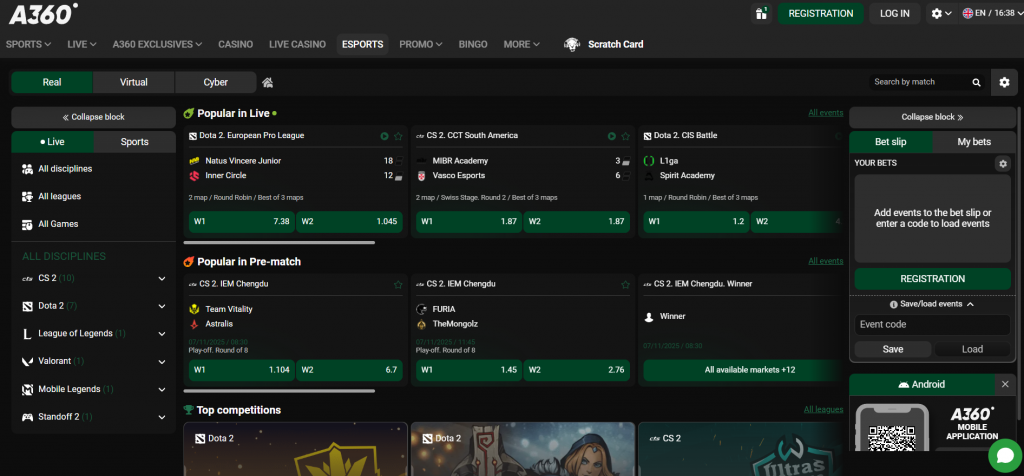Image resolution: width=1024 pixels, height=476 pixels.
Task: Click the A360 logo
Action: (43, 13)
